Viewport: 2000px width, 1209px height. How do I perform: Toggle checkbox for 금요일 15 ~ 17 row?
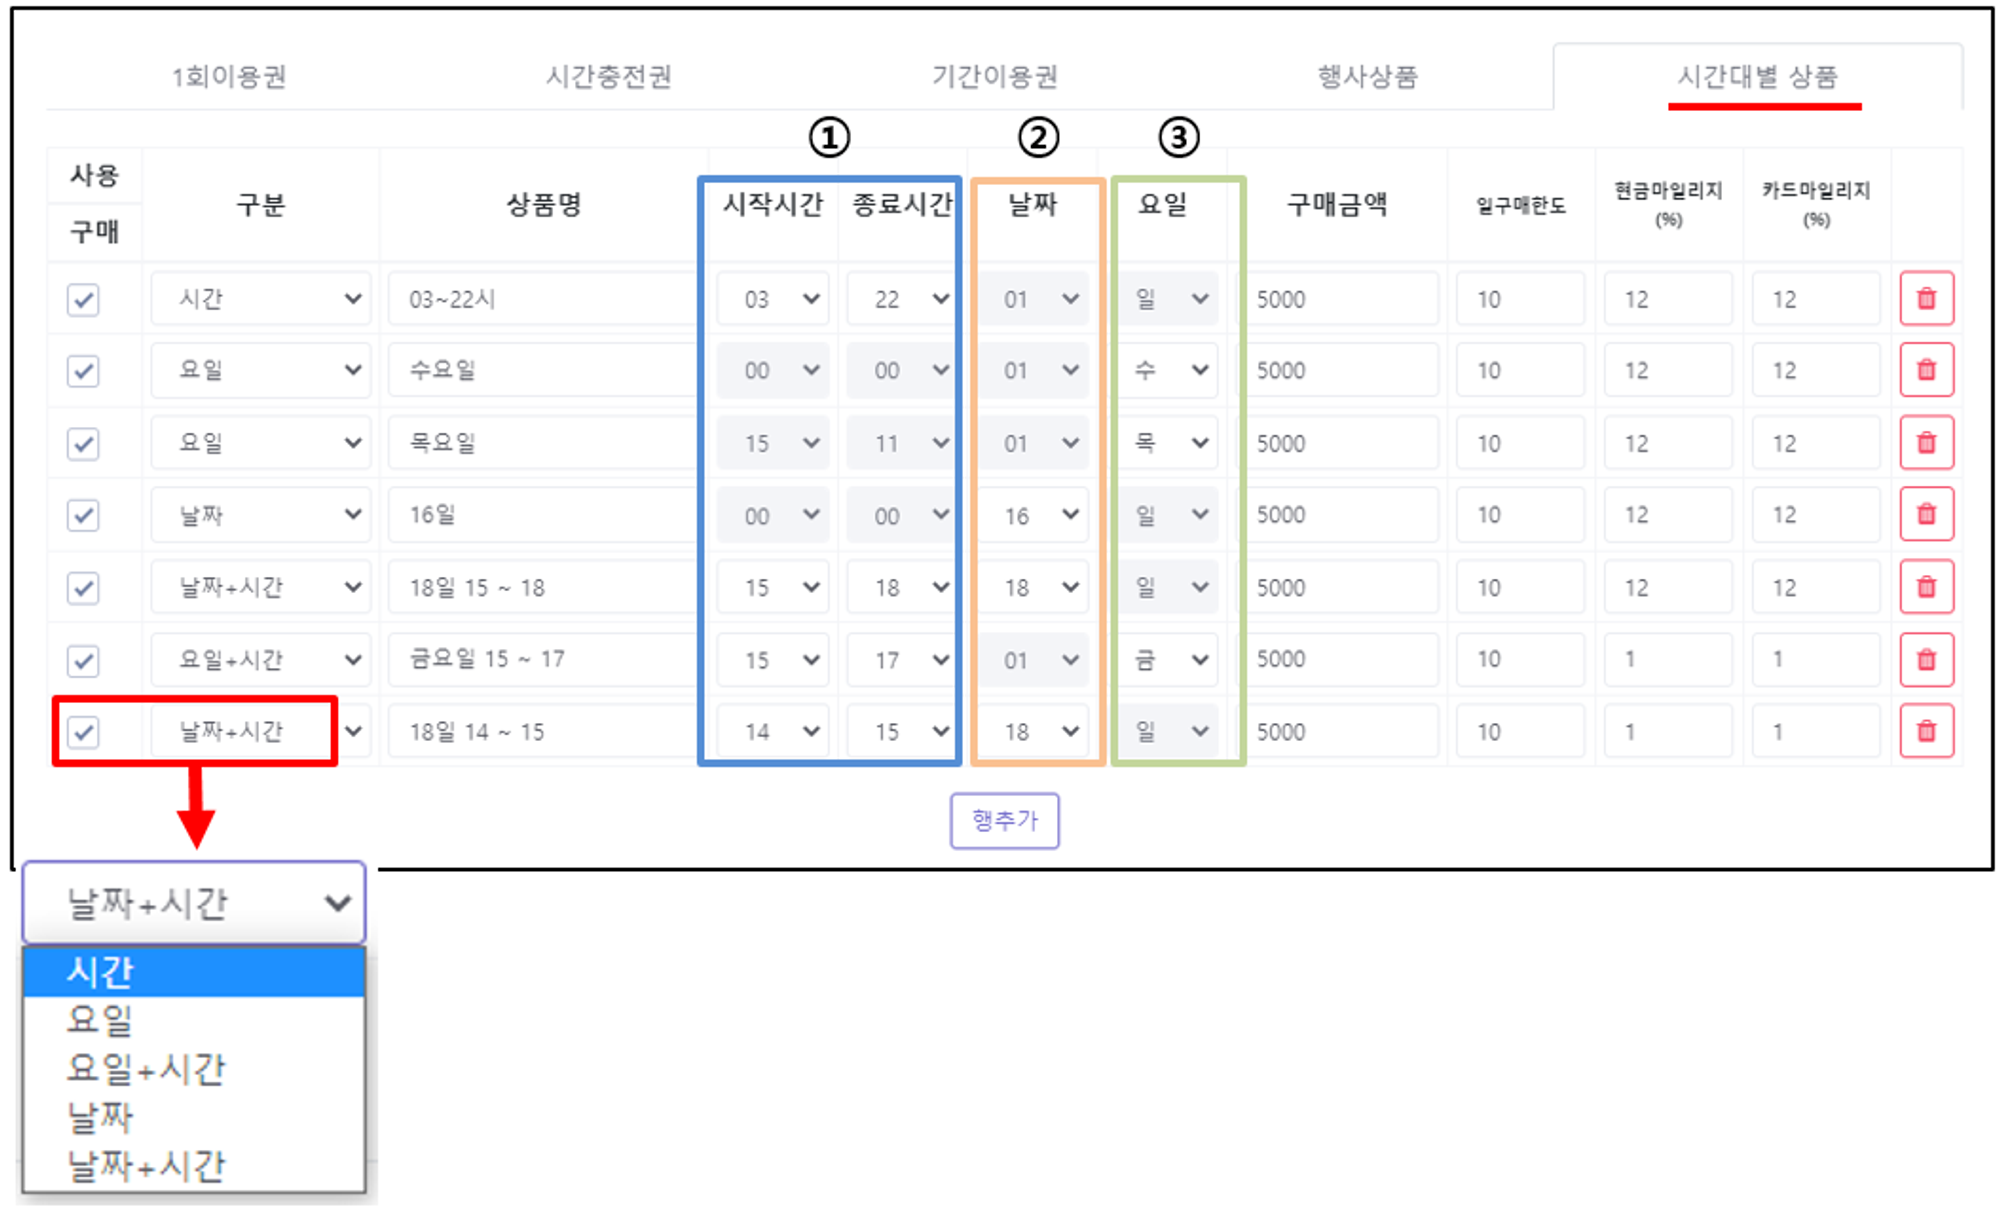point(83,660)
